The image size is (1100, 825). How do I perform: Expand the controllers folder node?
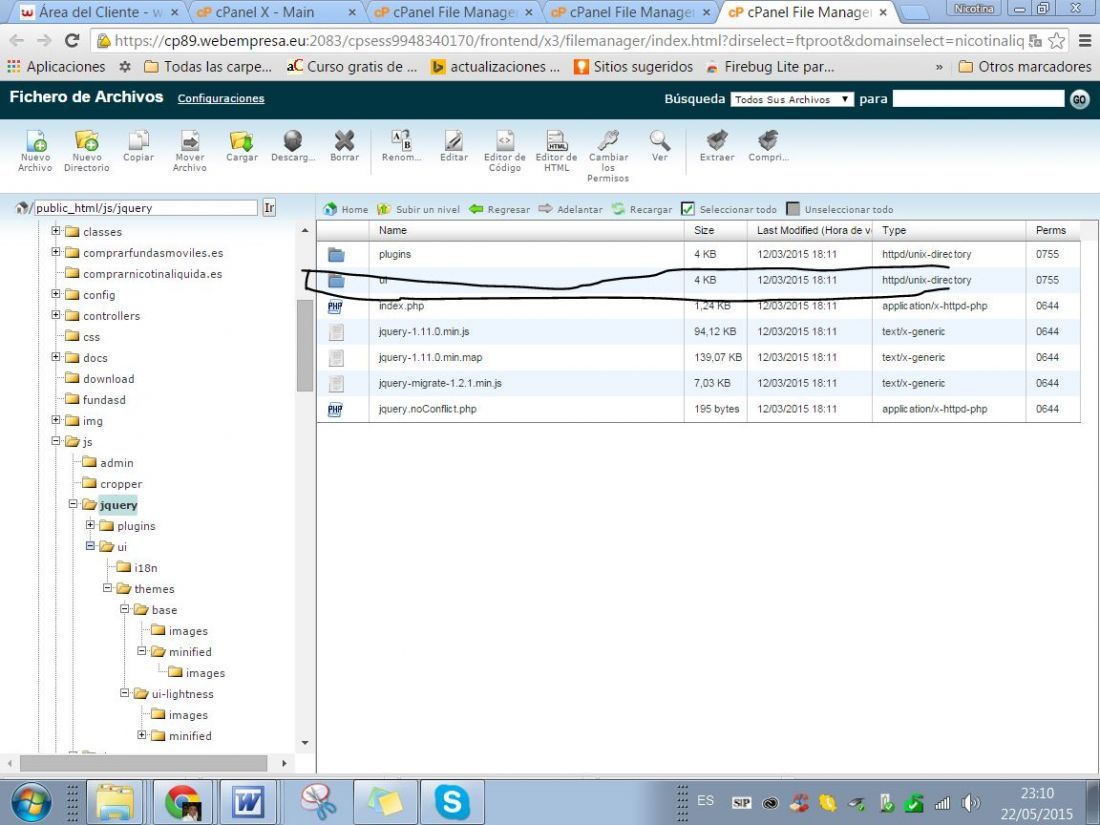point(55,315)
